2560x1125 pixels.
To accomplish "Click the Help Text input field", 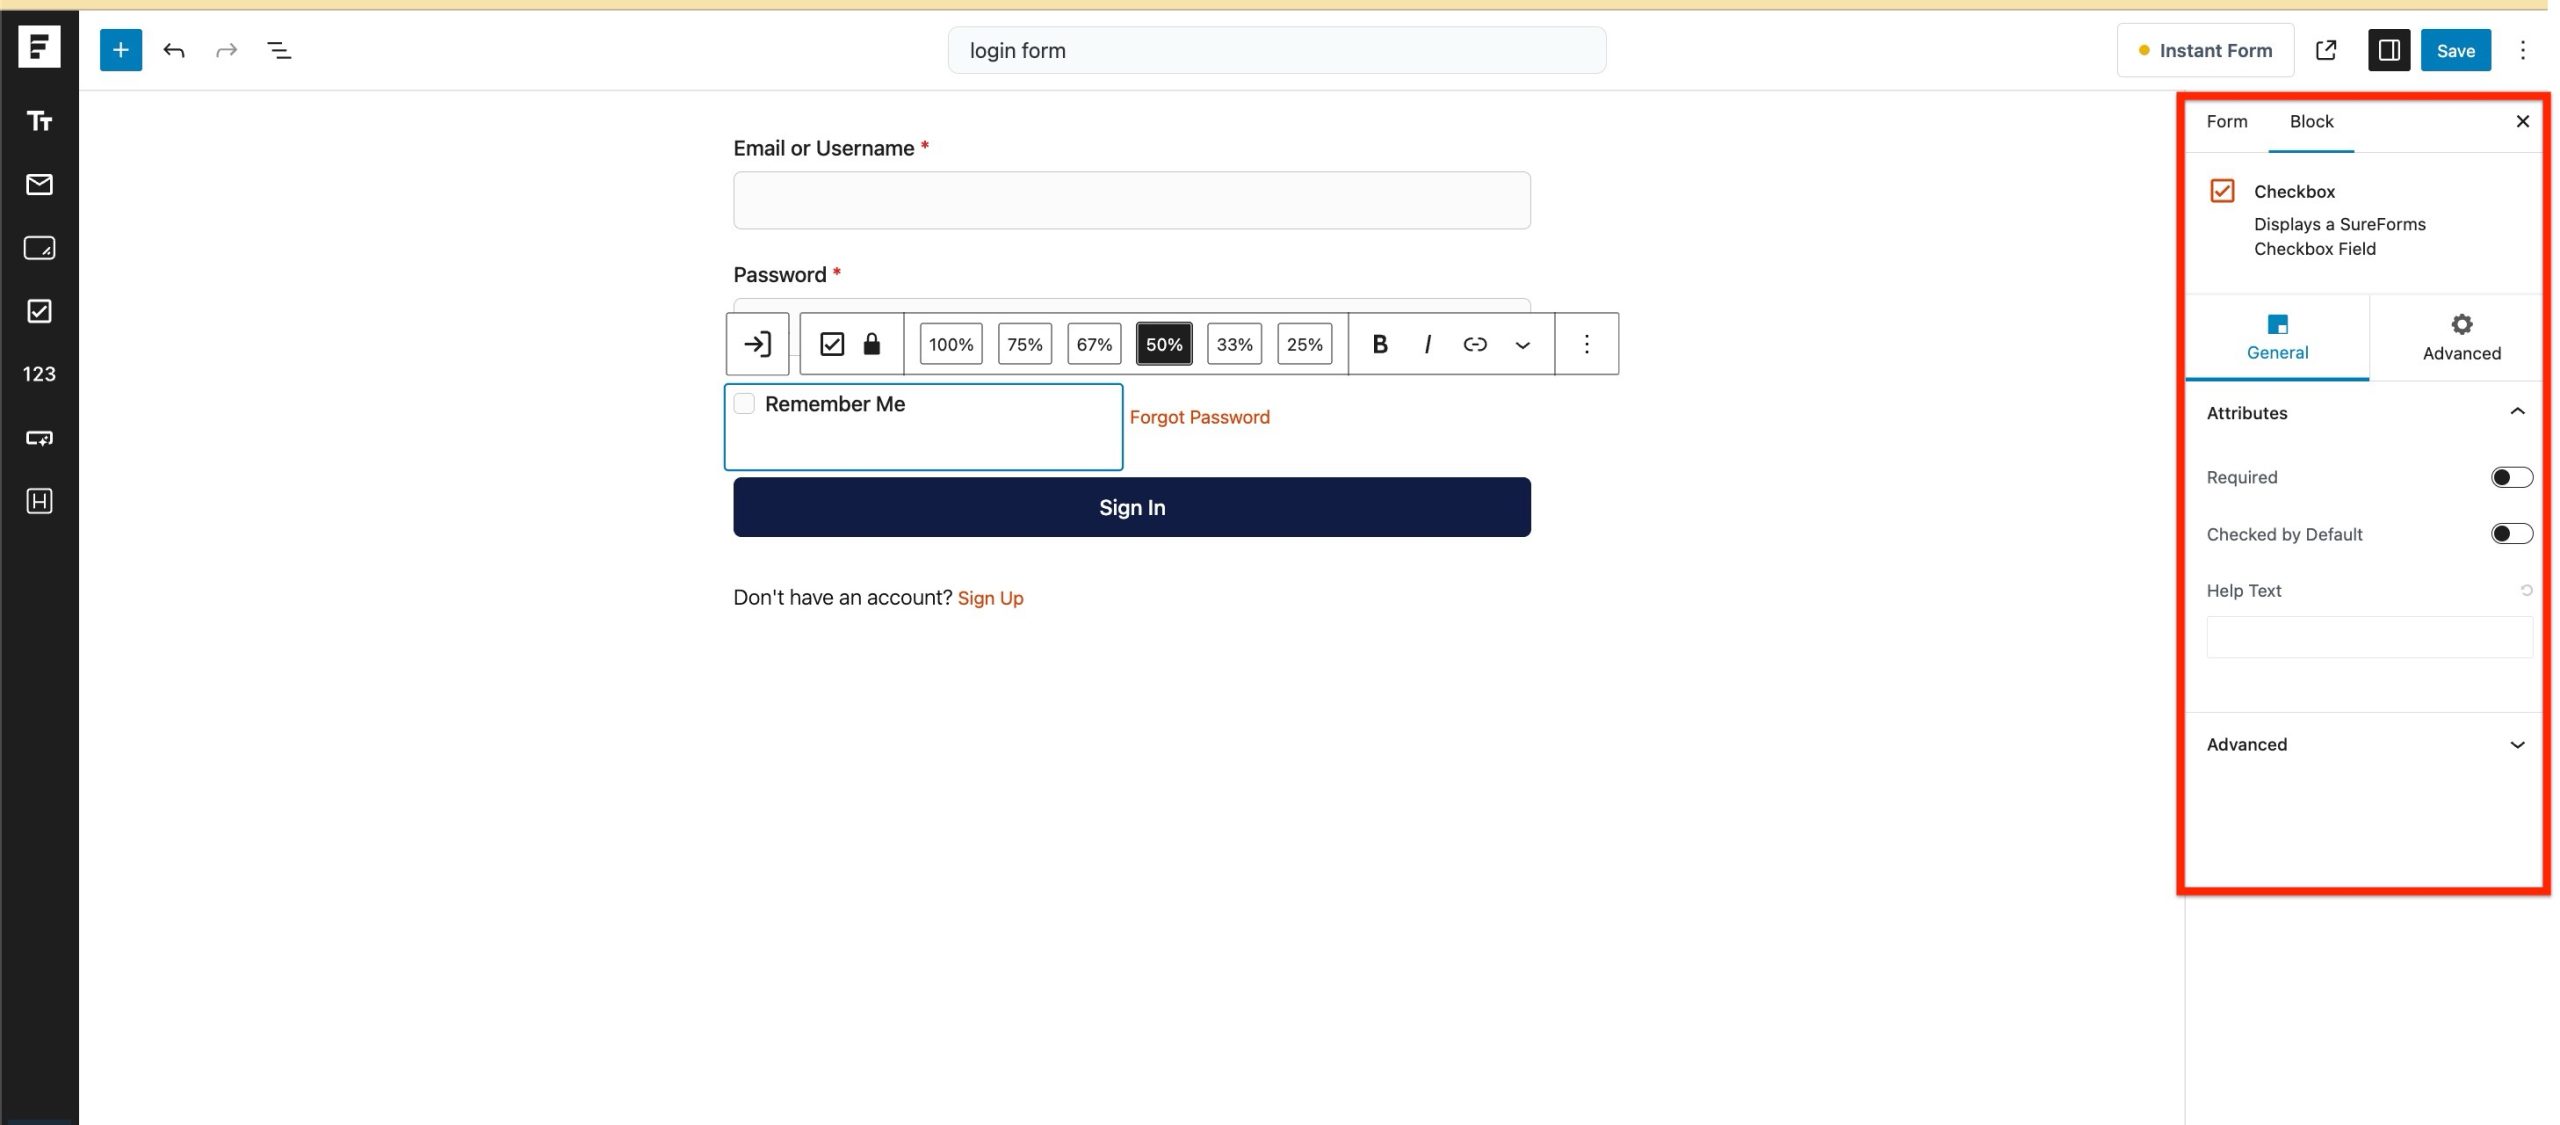I will click(x=2368, y=637).
